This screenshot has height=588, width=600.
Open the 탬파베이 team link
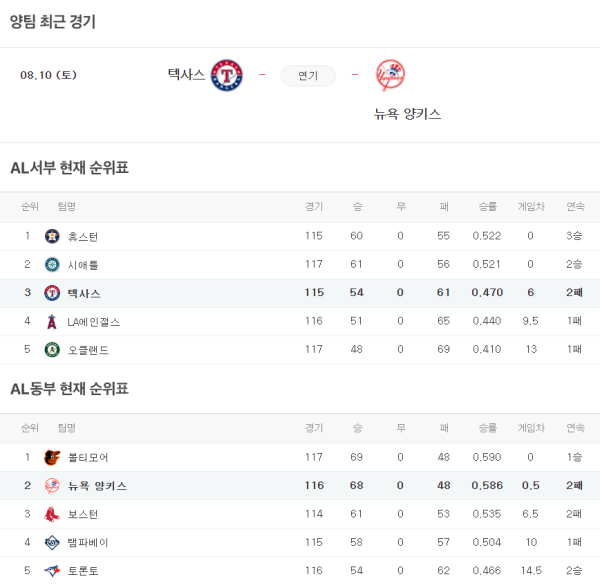[87, 542]
